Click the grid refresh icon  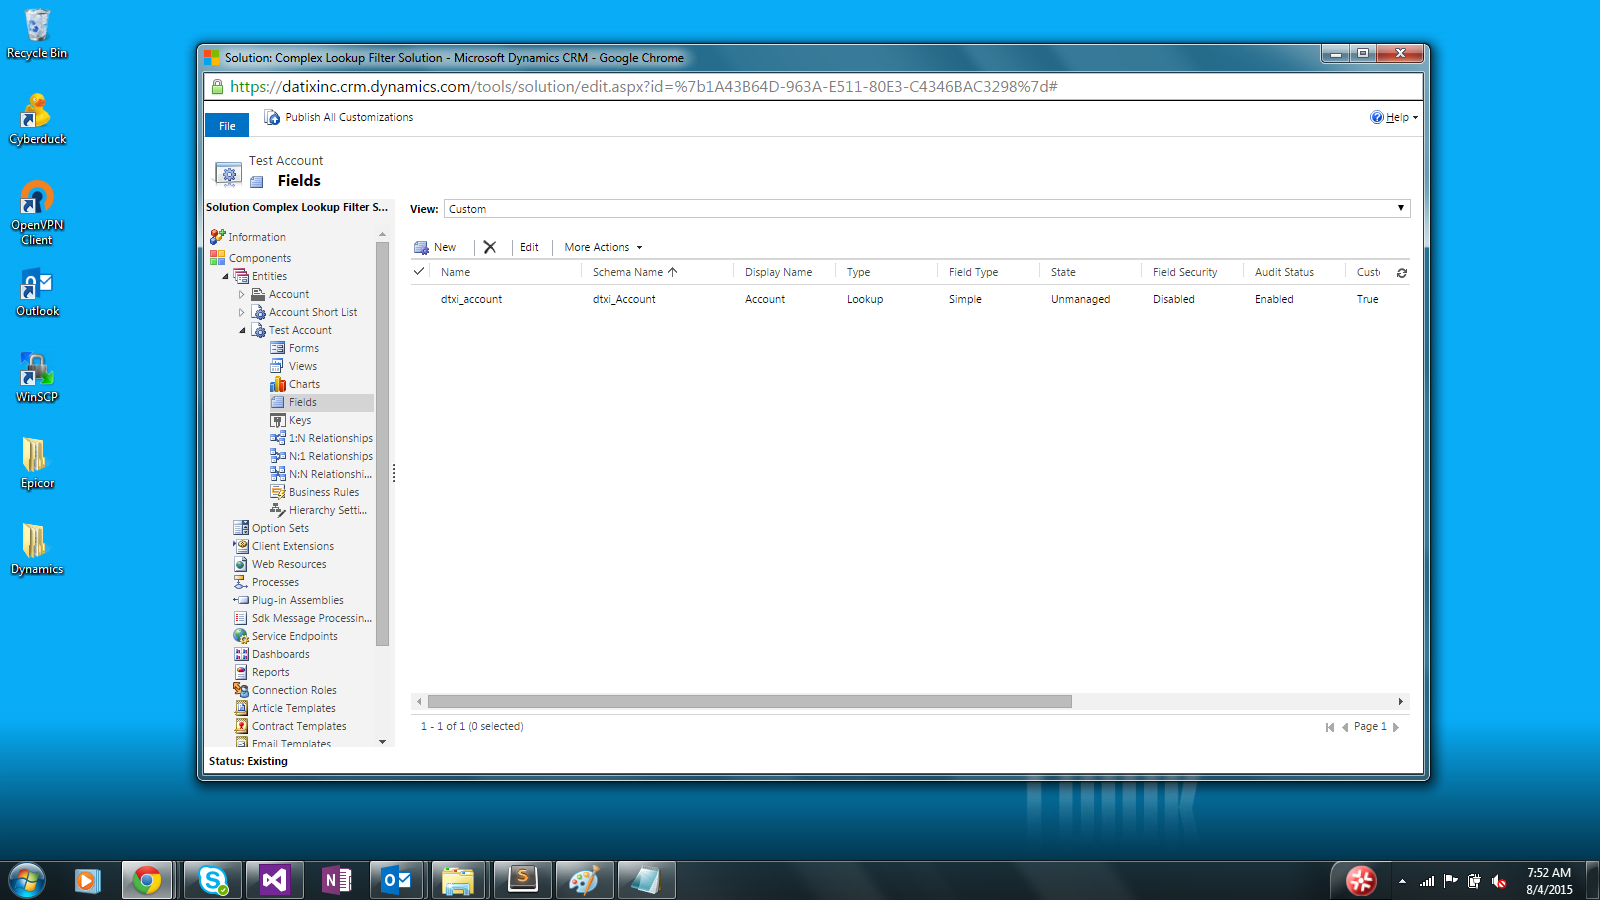pos(1402,272)
